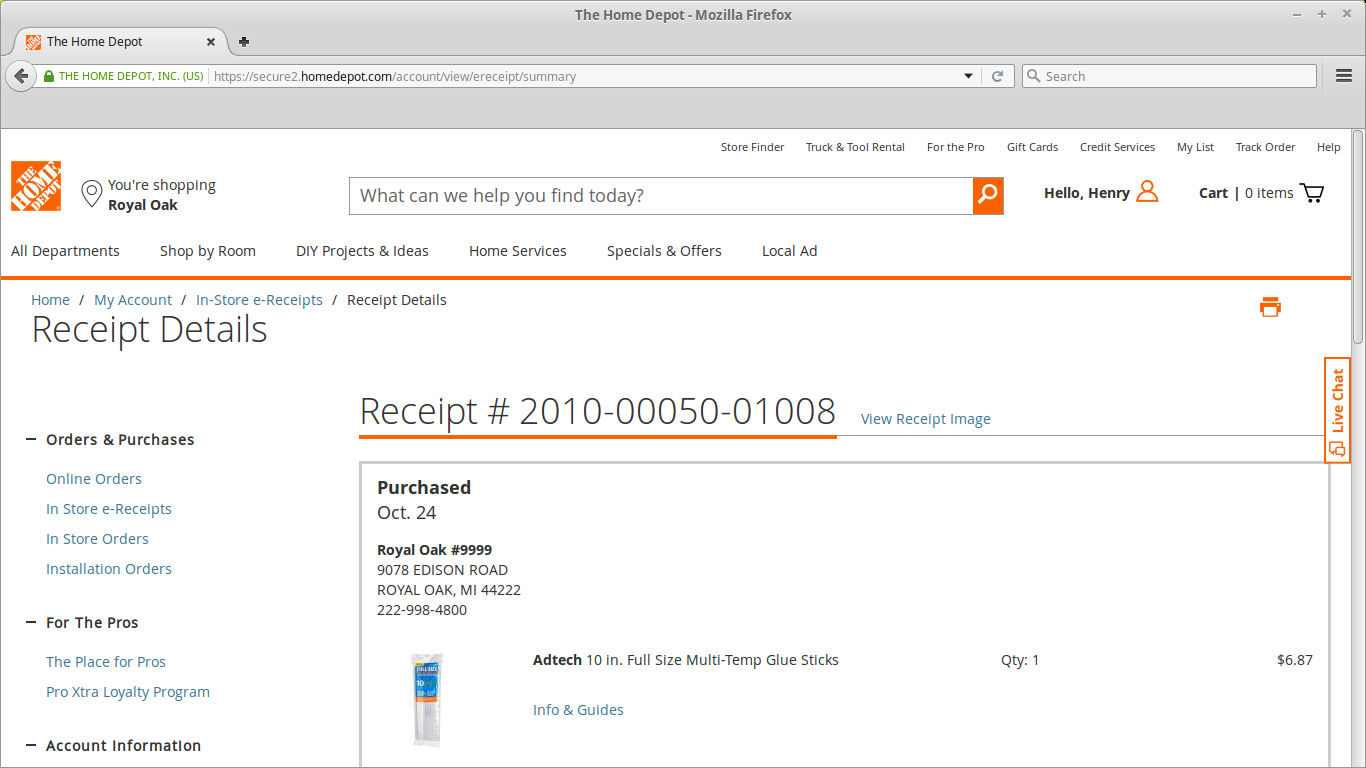The height and width of the screenshot is (768, 1366).
Task: Click the Firefox Search box
Action: [x=1169, y=76]
